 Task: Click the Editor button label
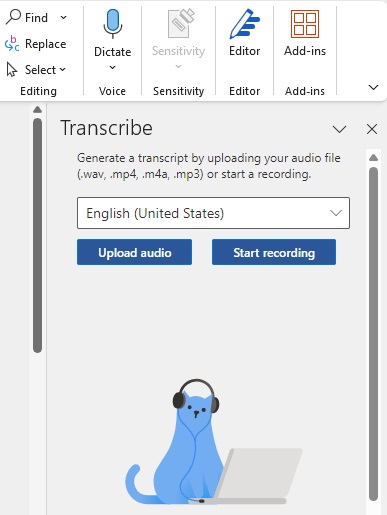pyautogui.click(x=245, y=51)
